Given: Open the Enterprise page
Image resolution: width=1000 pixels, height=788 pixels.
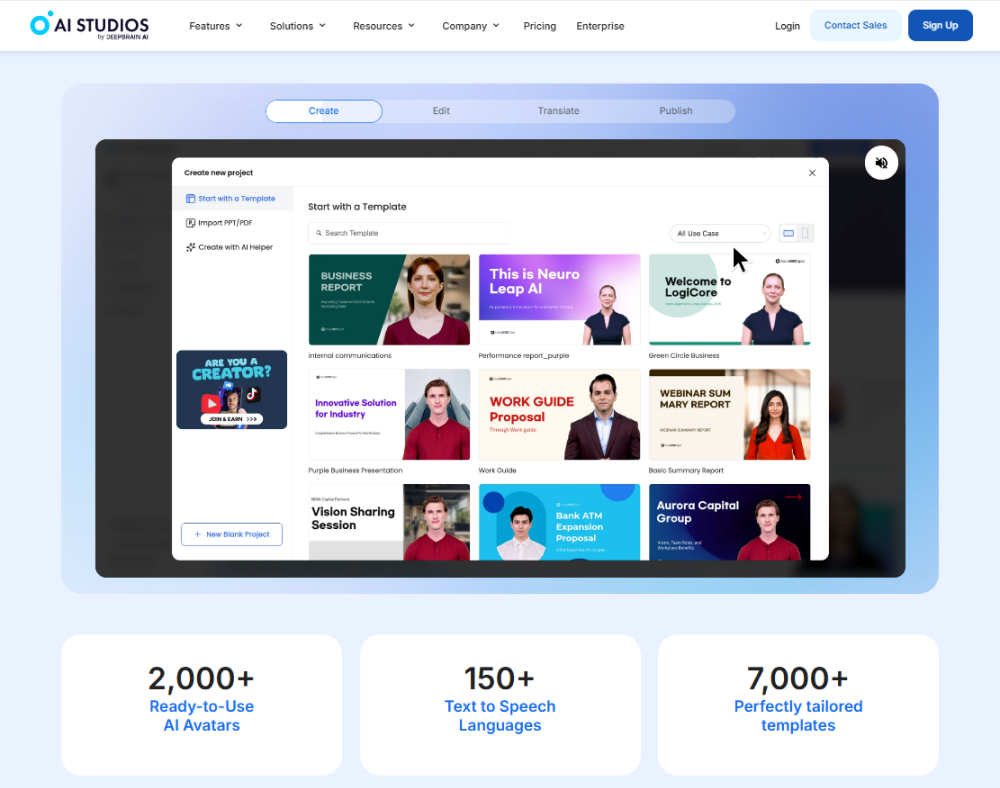Looking at the screenshot, I should [x=600, y=26].
